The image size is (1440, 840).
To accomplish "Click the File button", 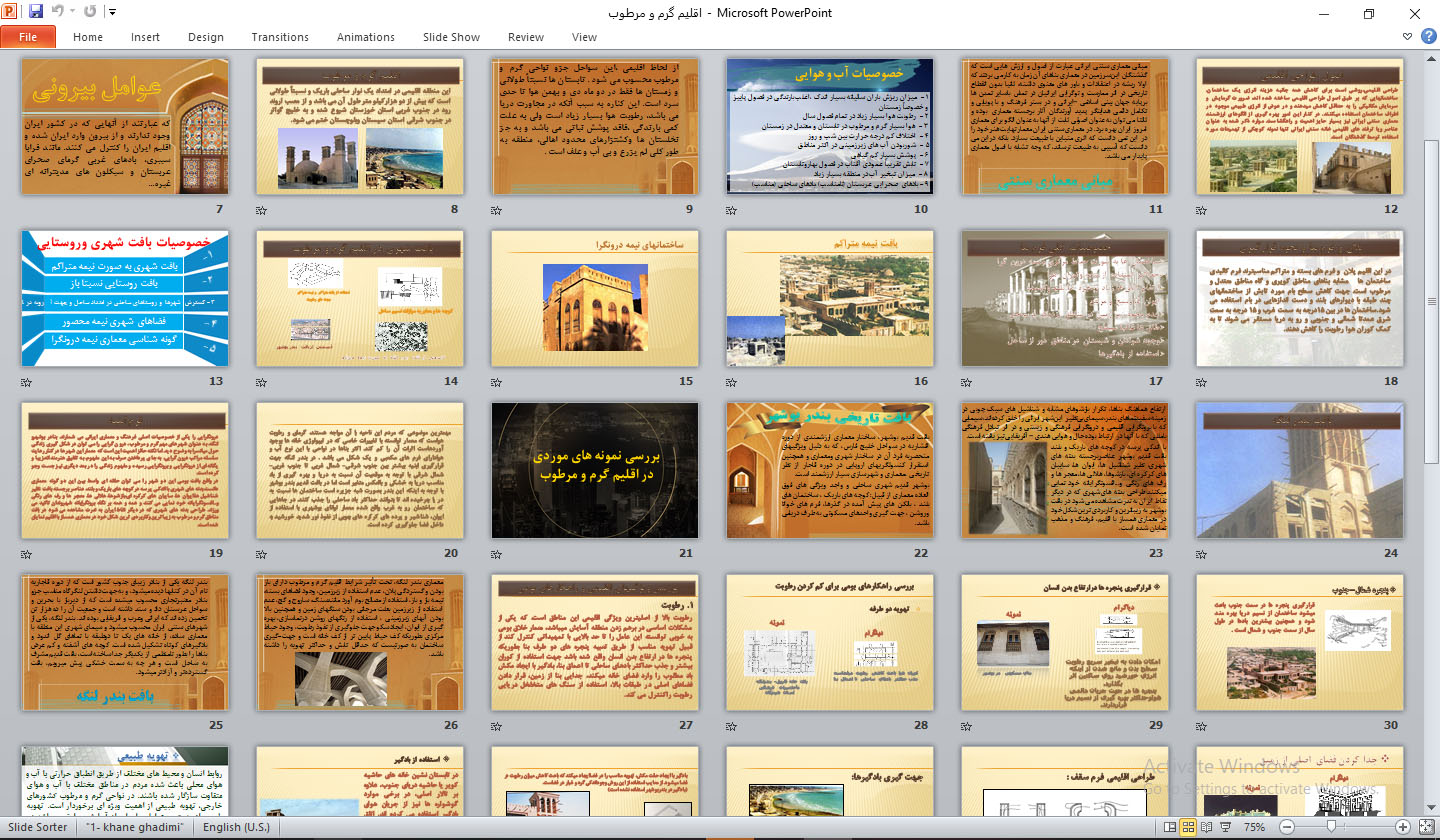I will point(28,37).
